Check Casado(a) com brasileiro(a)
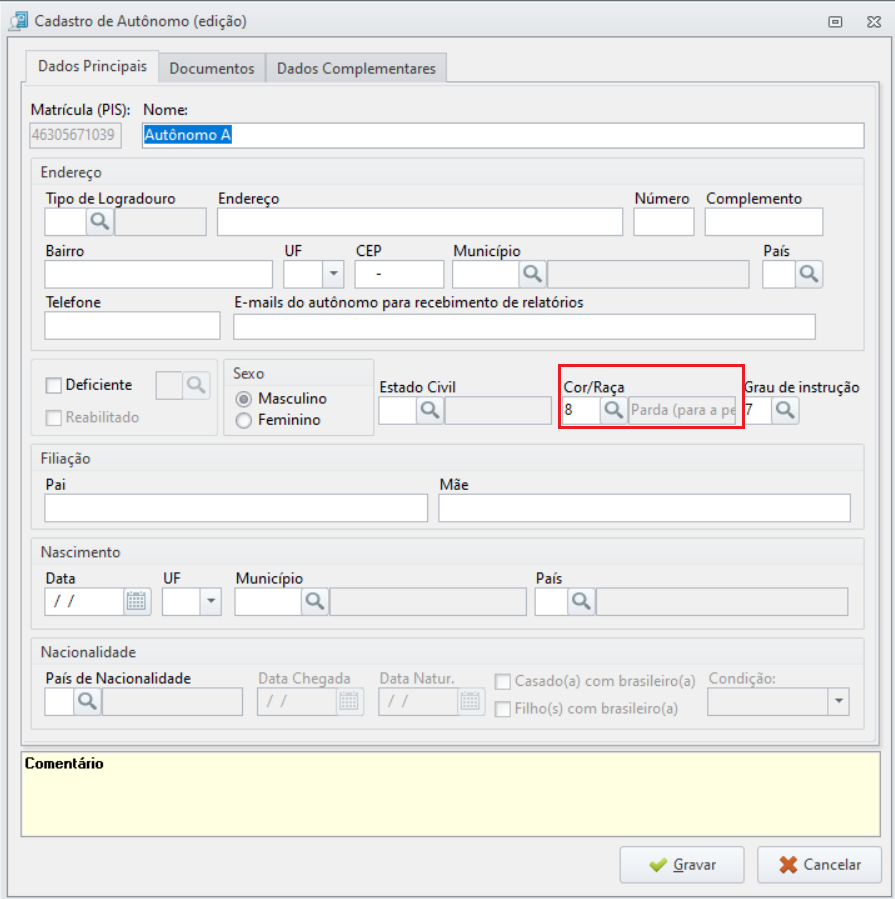Screen dimensions: 895x899 [x=503, y=682]
